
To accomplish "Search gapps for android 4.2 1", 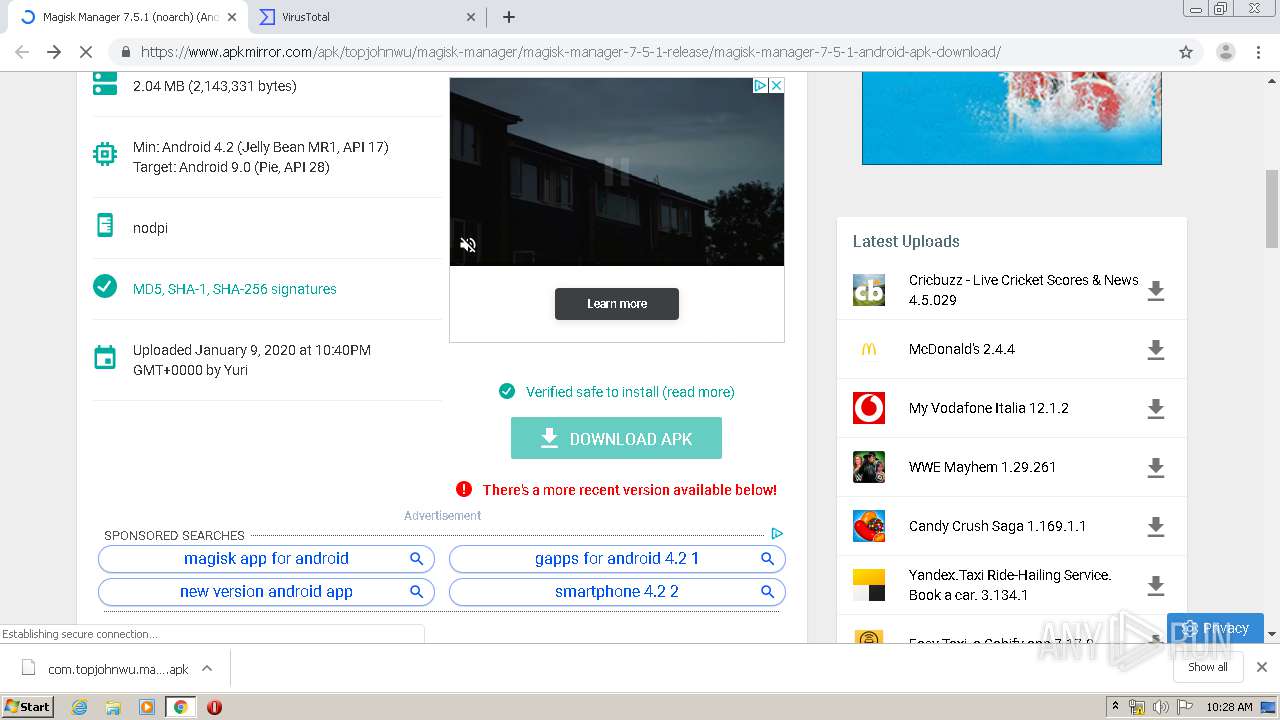I will click(x=617, y=559).
